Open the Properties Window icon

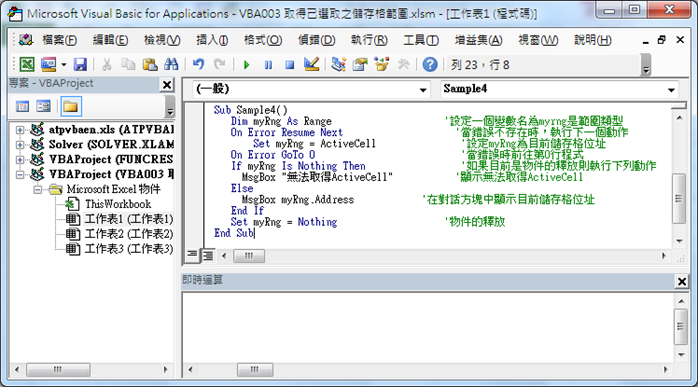[x=360, y=65]
